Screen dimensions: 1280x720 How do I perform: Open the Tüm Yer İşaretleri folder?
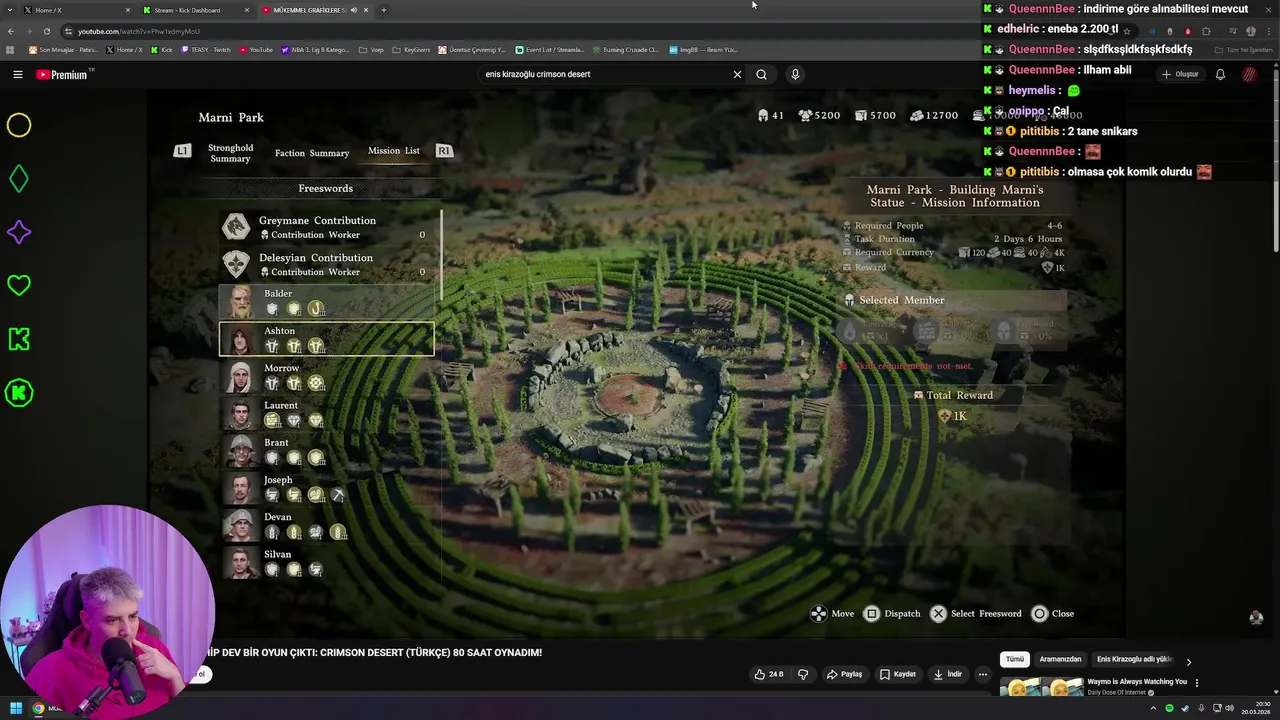coord(1244,49)
